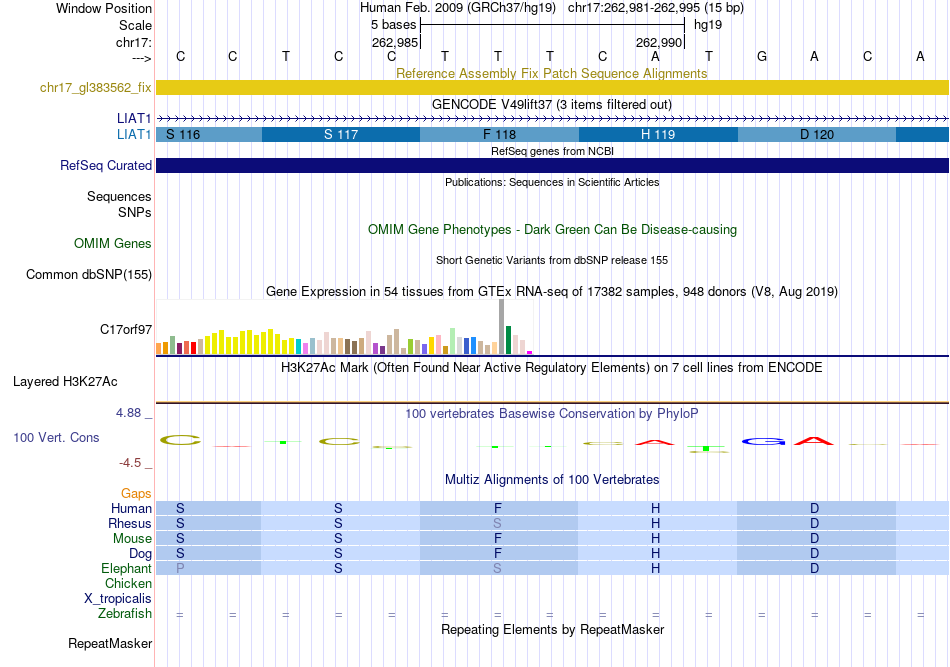Click the OMIM Gene Phenotypes track title

pyautogui.click(x=552, y=230)
